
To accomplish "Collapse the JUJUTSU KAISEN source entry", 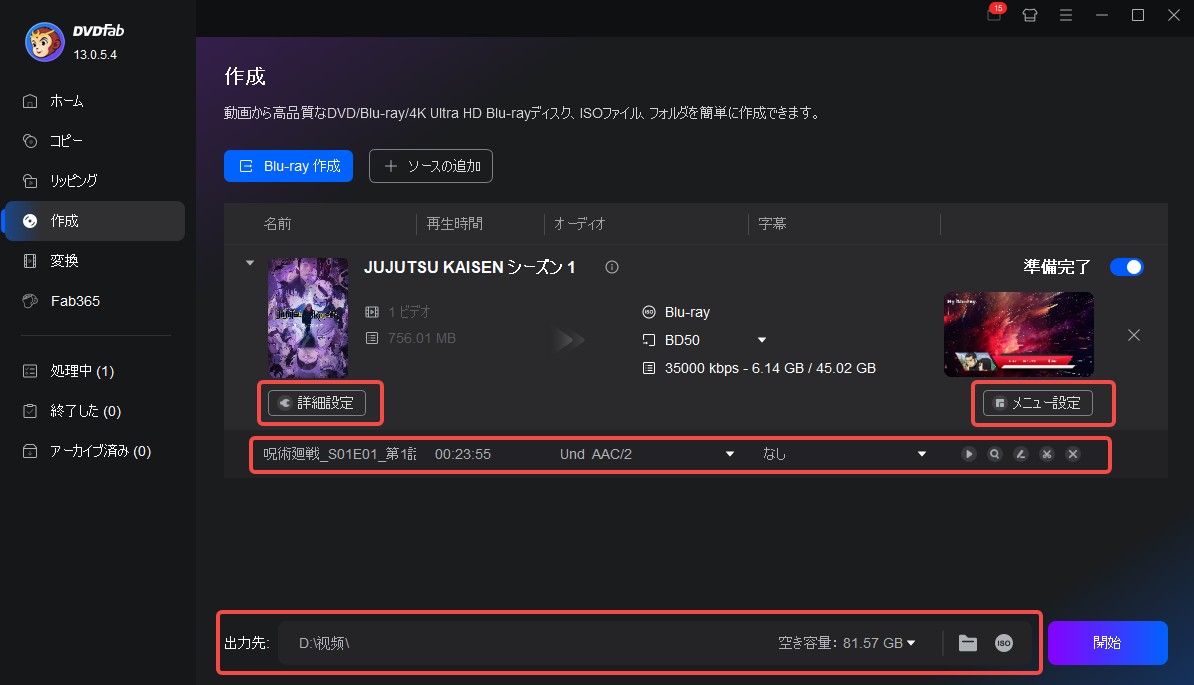I will click(250, 264).
